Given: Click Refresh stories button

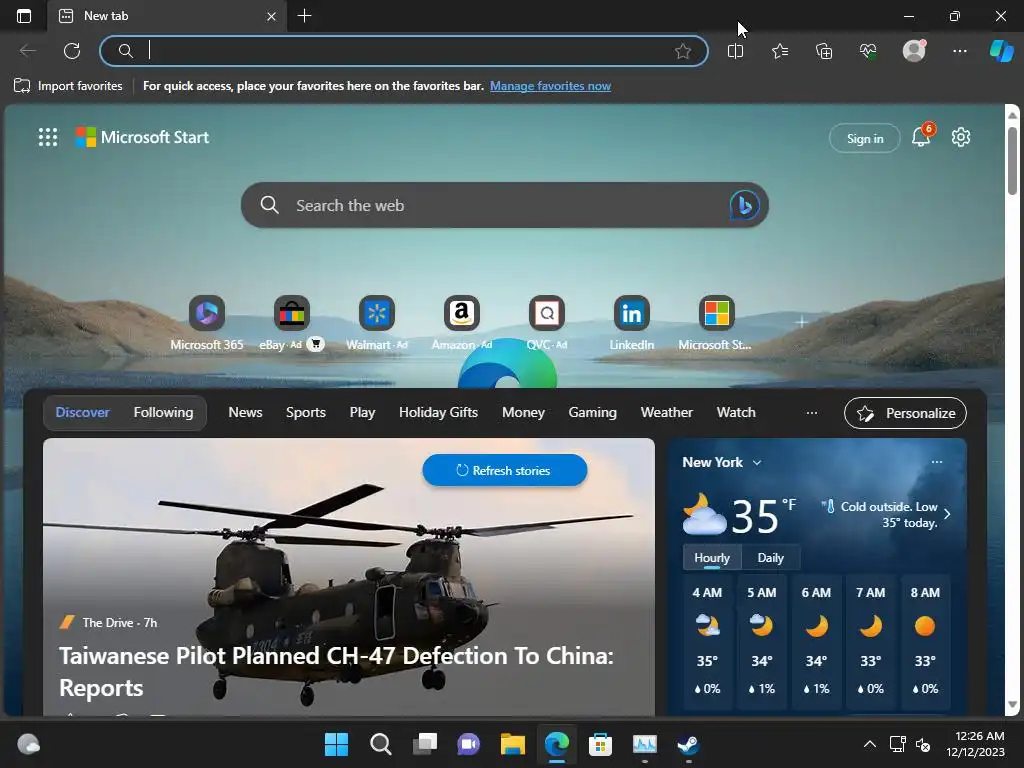Looking at the screenshot, I should [504, 470].
